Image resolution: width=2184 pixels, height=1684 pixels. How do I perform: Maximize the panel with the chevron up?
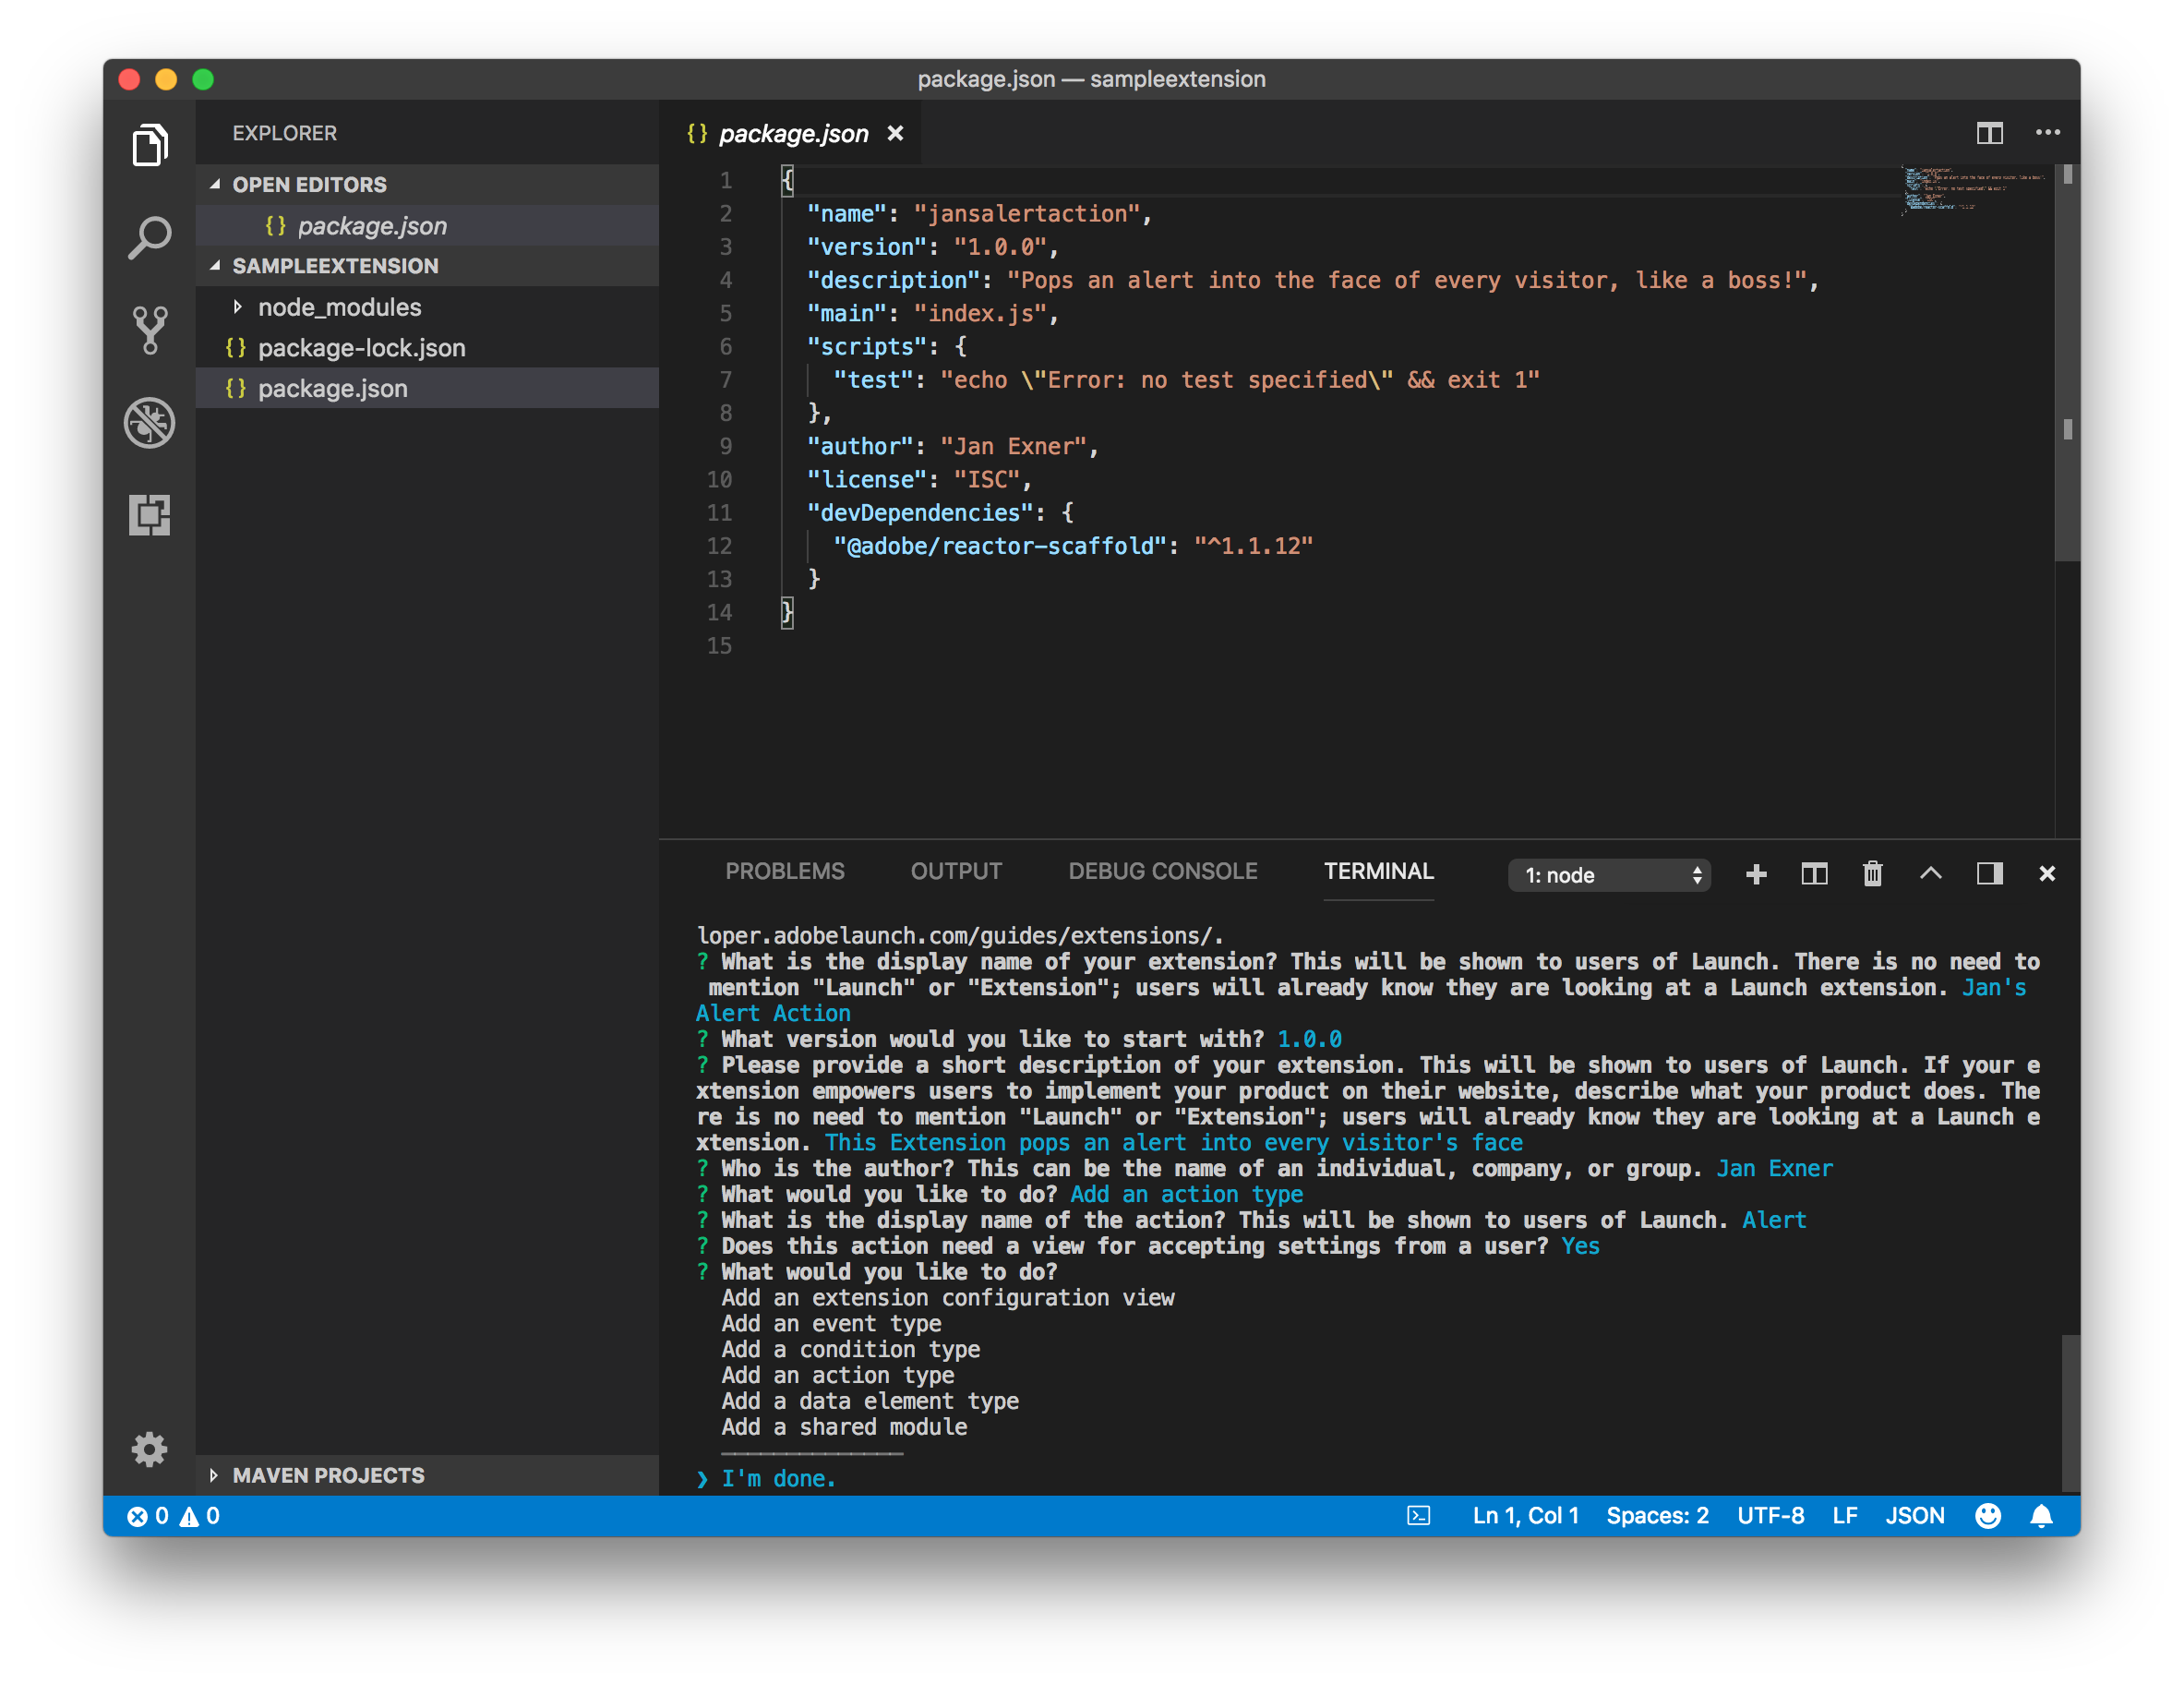click(1930, 874)
